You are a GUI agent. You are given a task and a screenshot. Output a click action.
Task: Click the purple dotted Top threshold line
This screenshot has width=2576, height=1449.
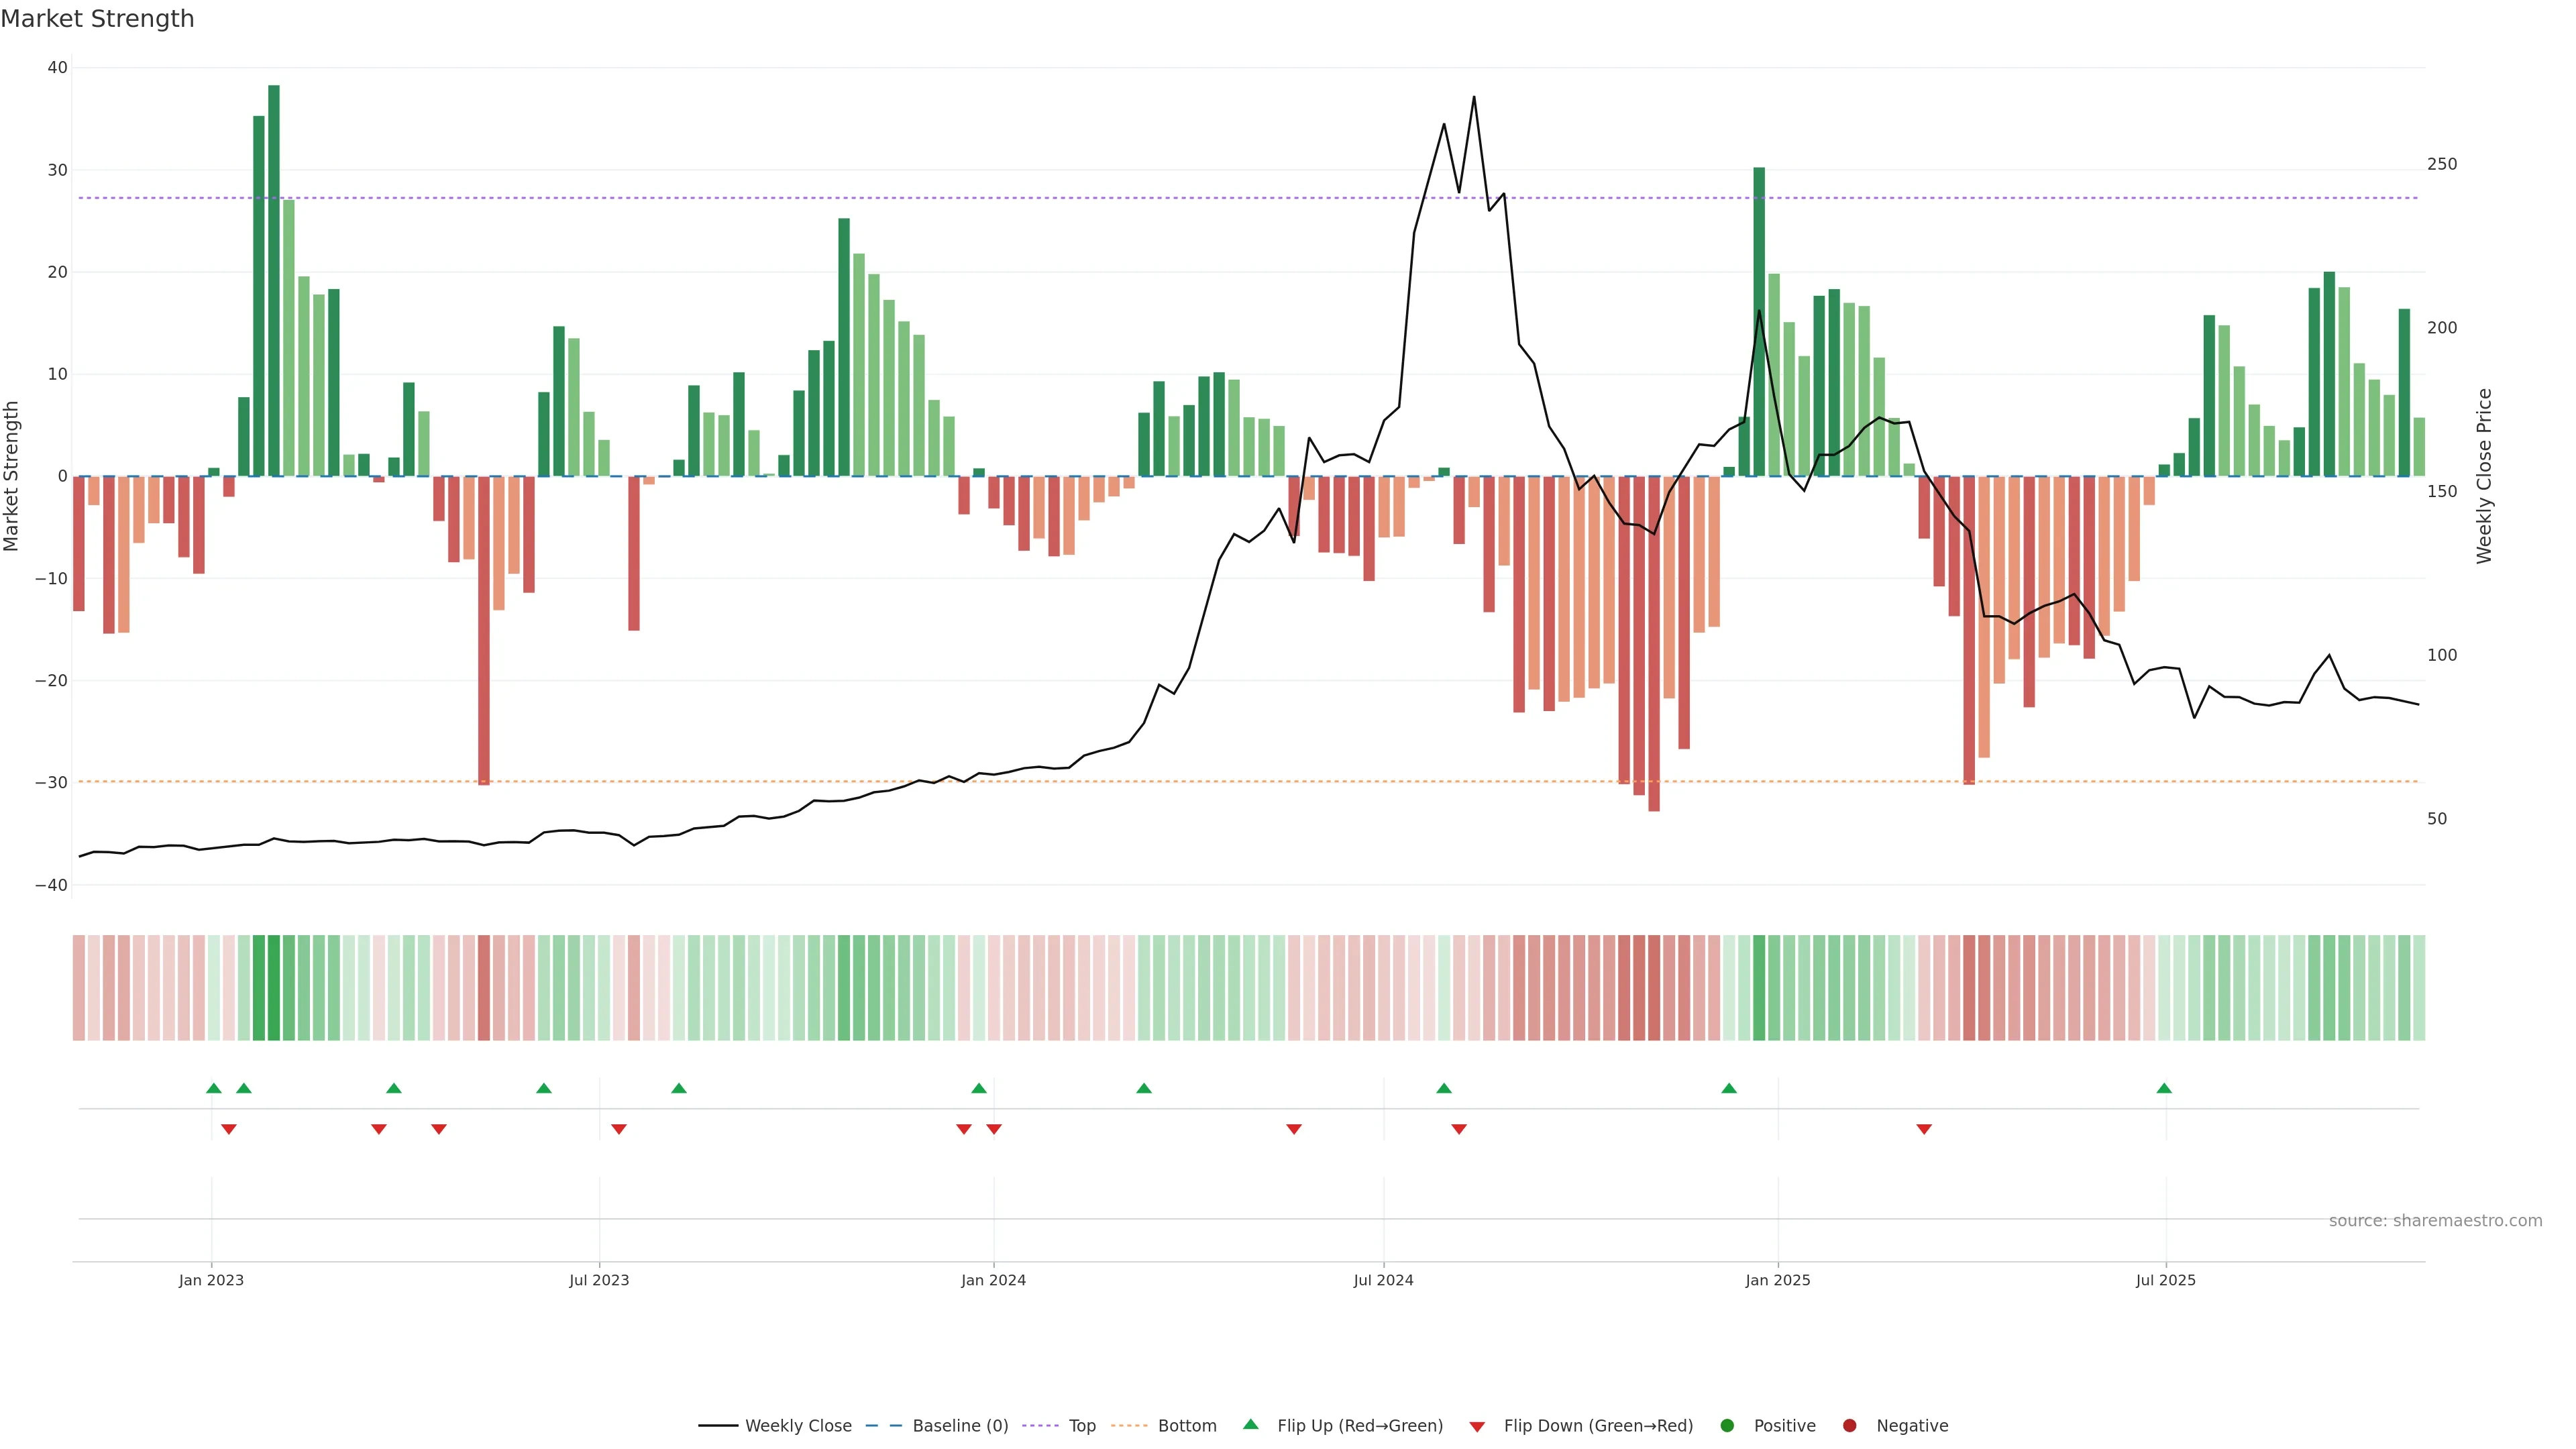tap(1000, 198)
